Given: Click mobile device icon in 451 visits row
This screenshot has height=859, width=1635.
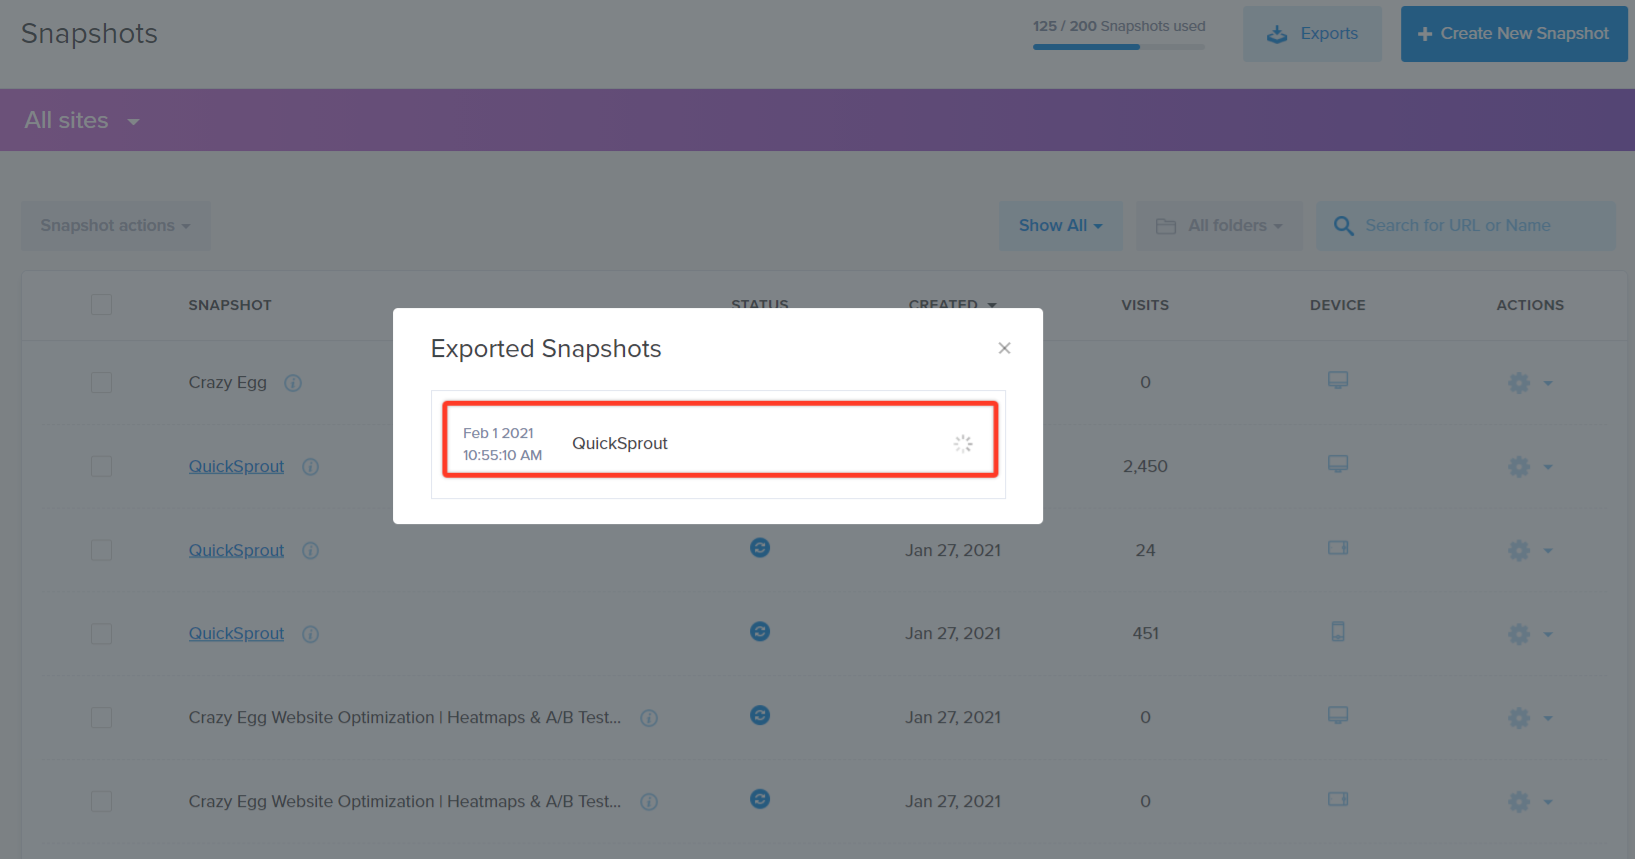Looking at the screenshot, I should click(x=1338, y=632).
